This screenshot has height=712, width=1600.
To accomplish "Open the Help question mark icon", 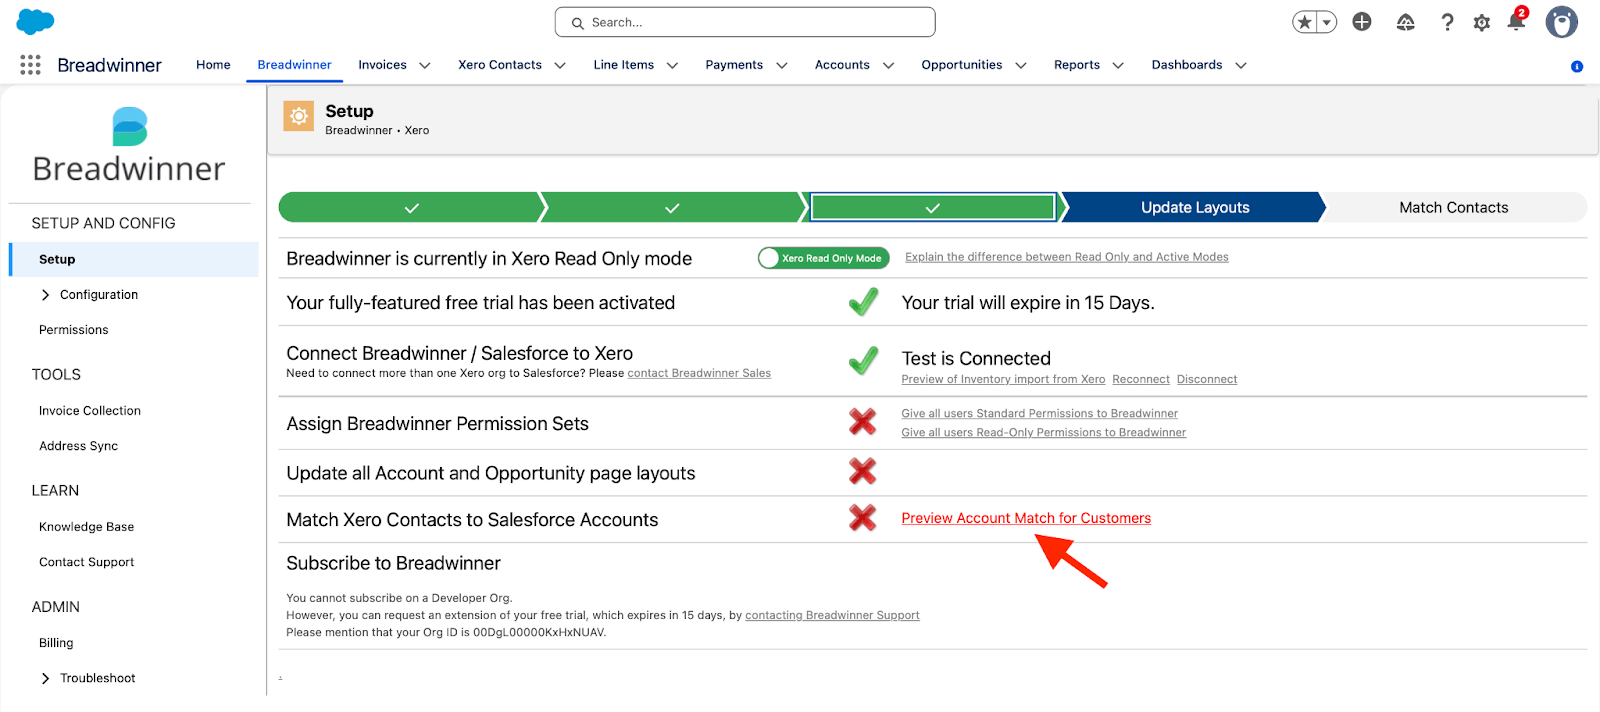I will (x=1447, y=22).
